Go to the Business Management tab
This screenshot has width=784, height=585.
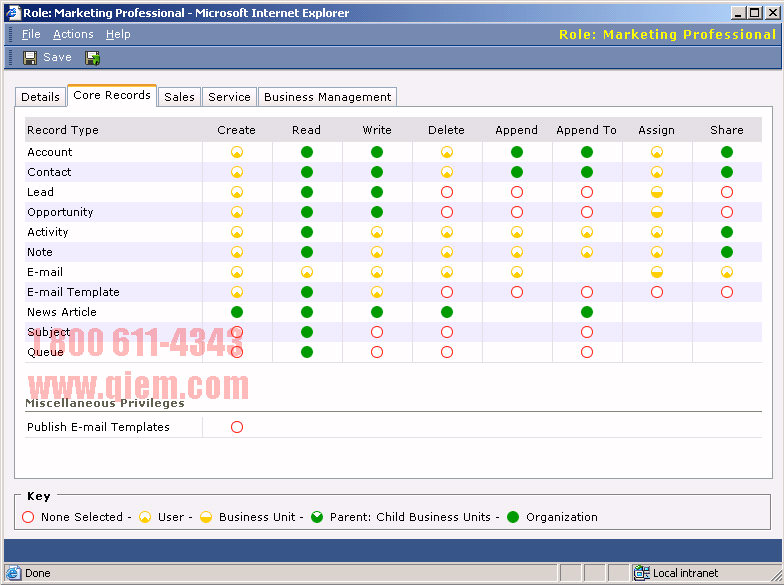click(x=328, y=96)
